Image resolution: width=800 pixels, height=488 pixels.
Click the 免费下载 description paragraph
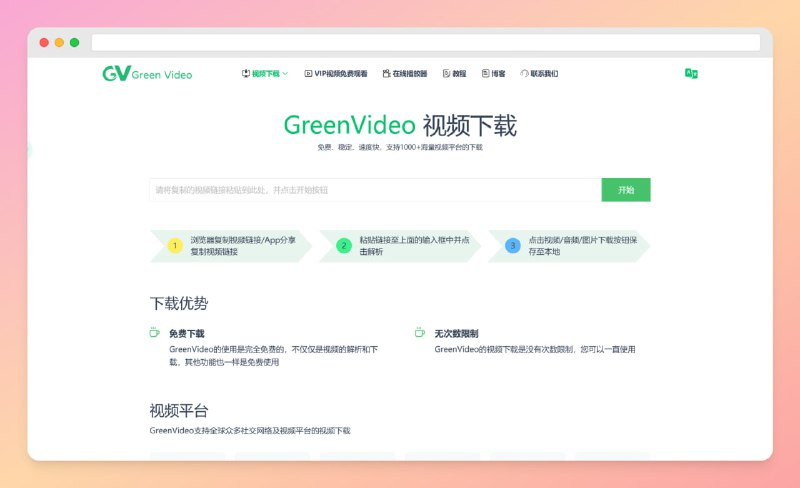pos(273,356)
